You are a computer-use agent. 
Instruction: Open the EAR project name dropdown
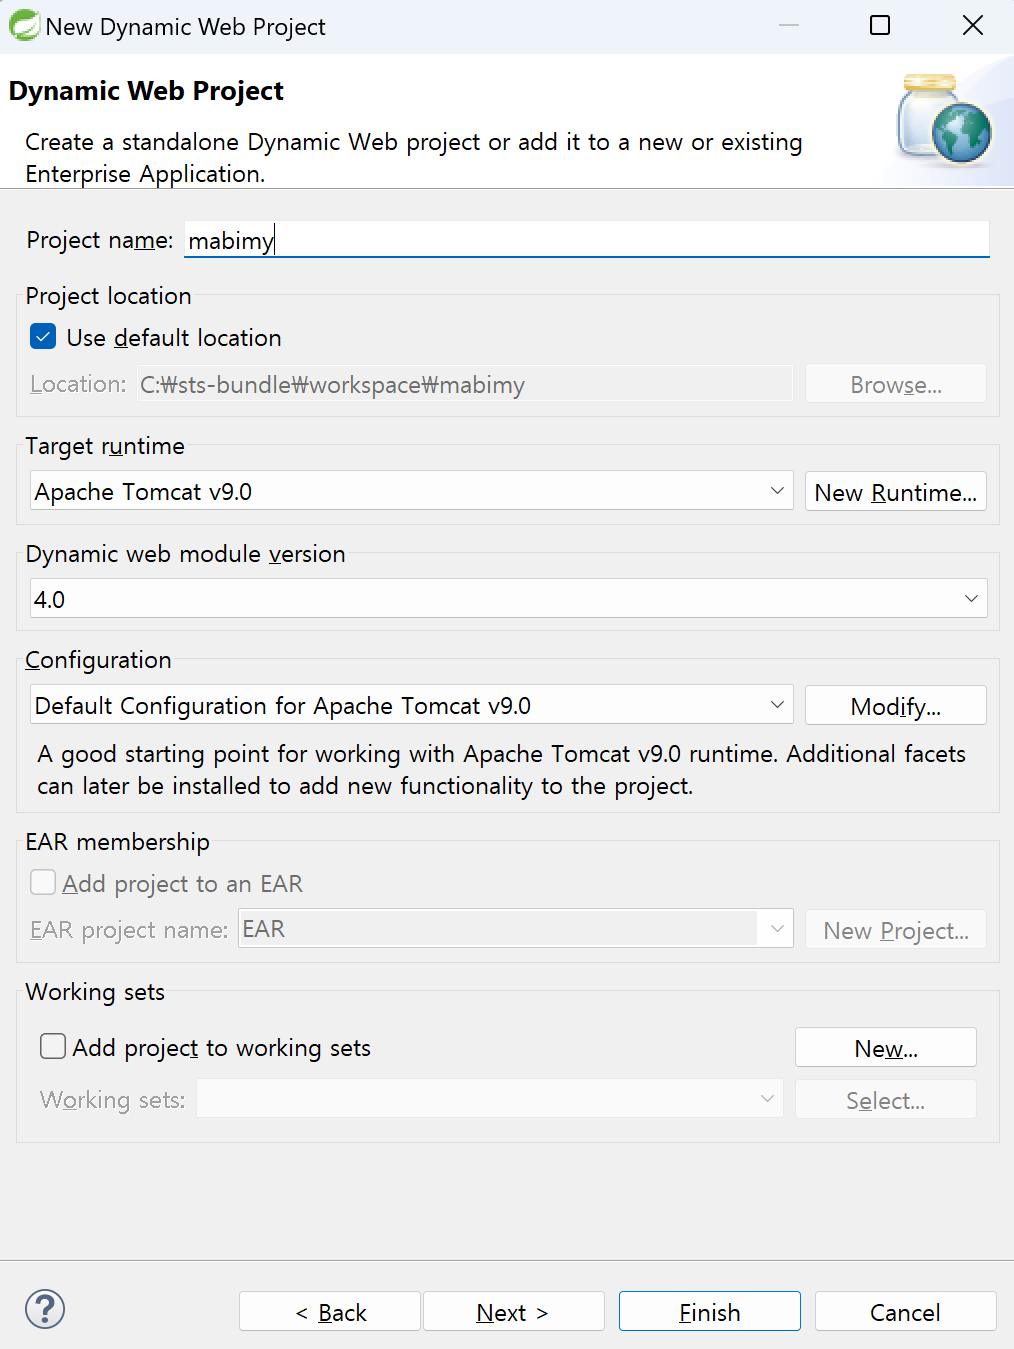pos(515,929)
